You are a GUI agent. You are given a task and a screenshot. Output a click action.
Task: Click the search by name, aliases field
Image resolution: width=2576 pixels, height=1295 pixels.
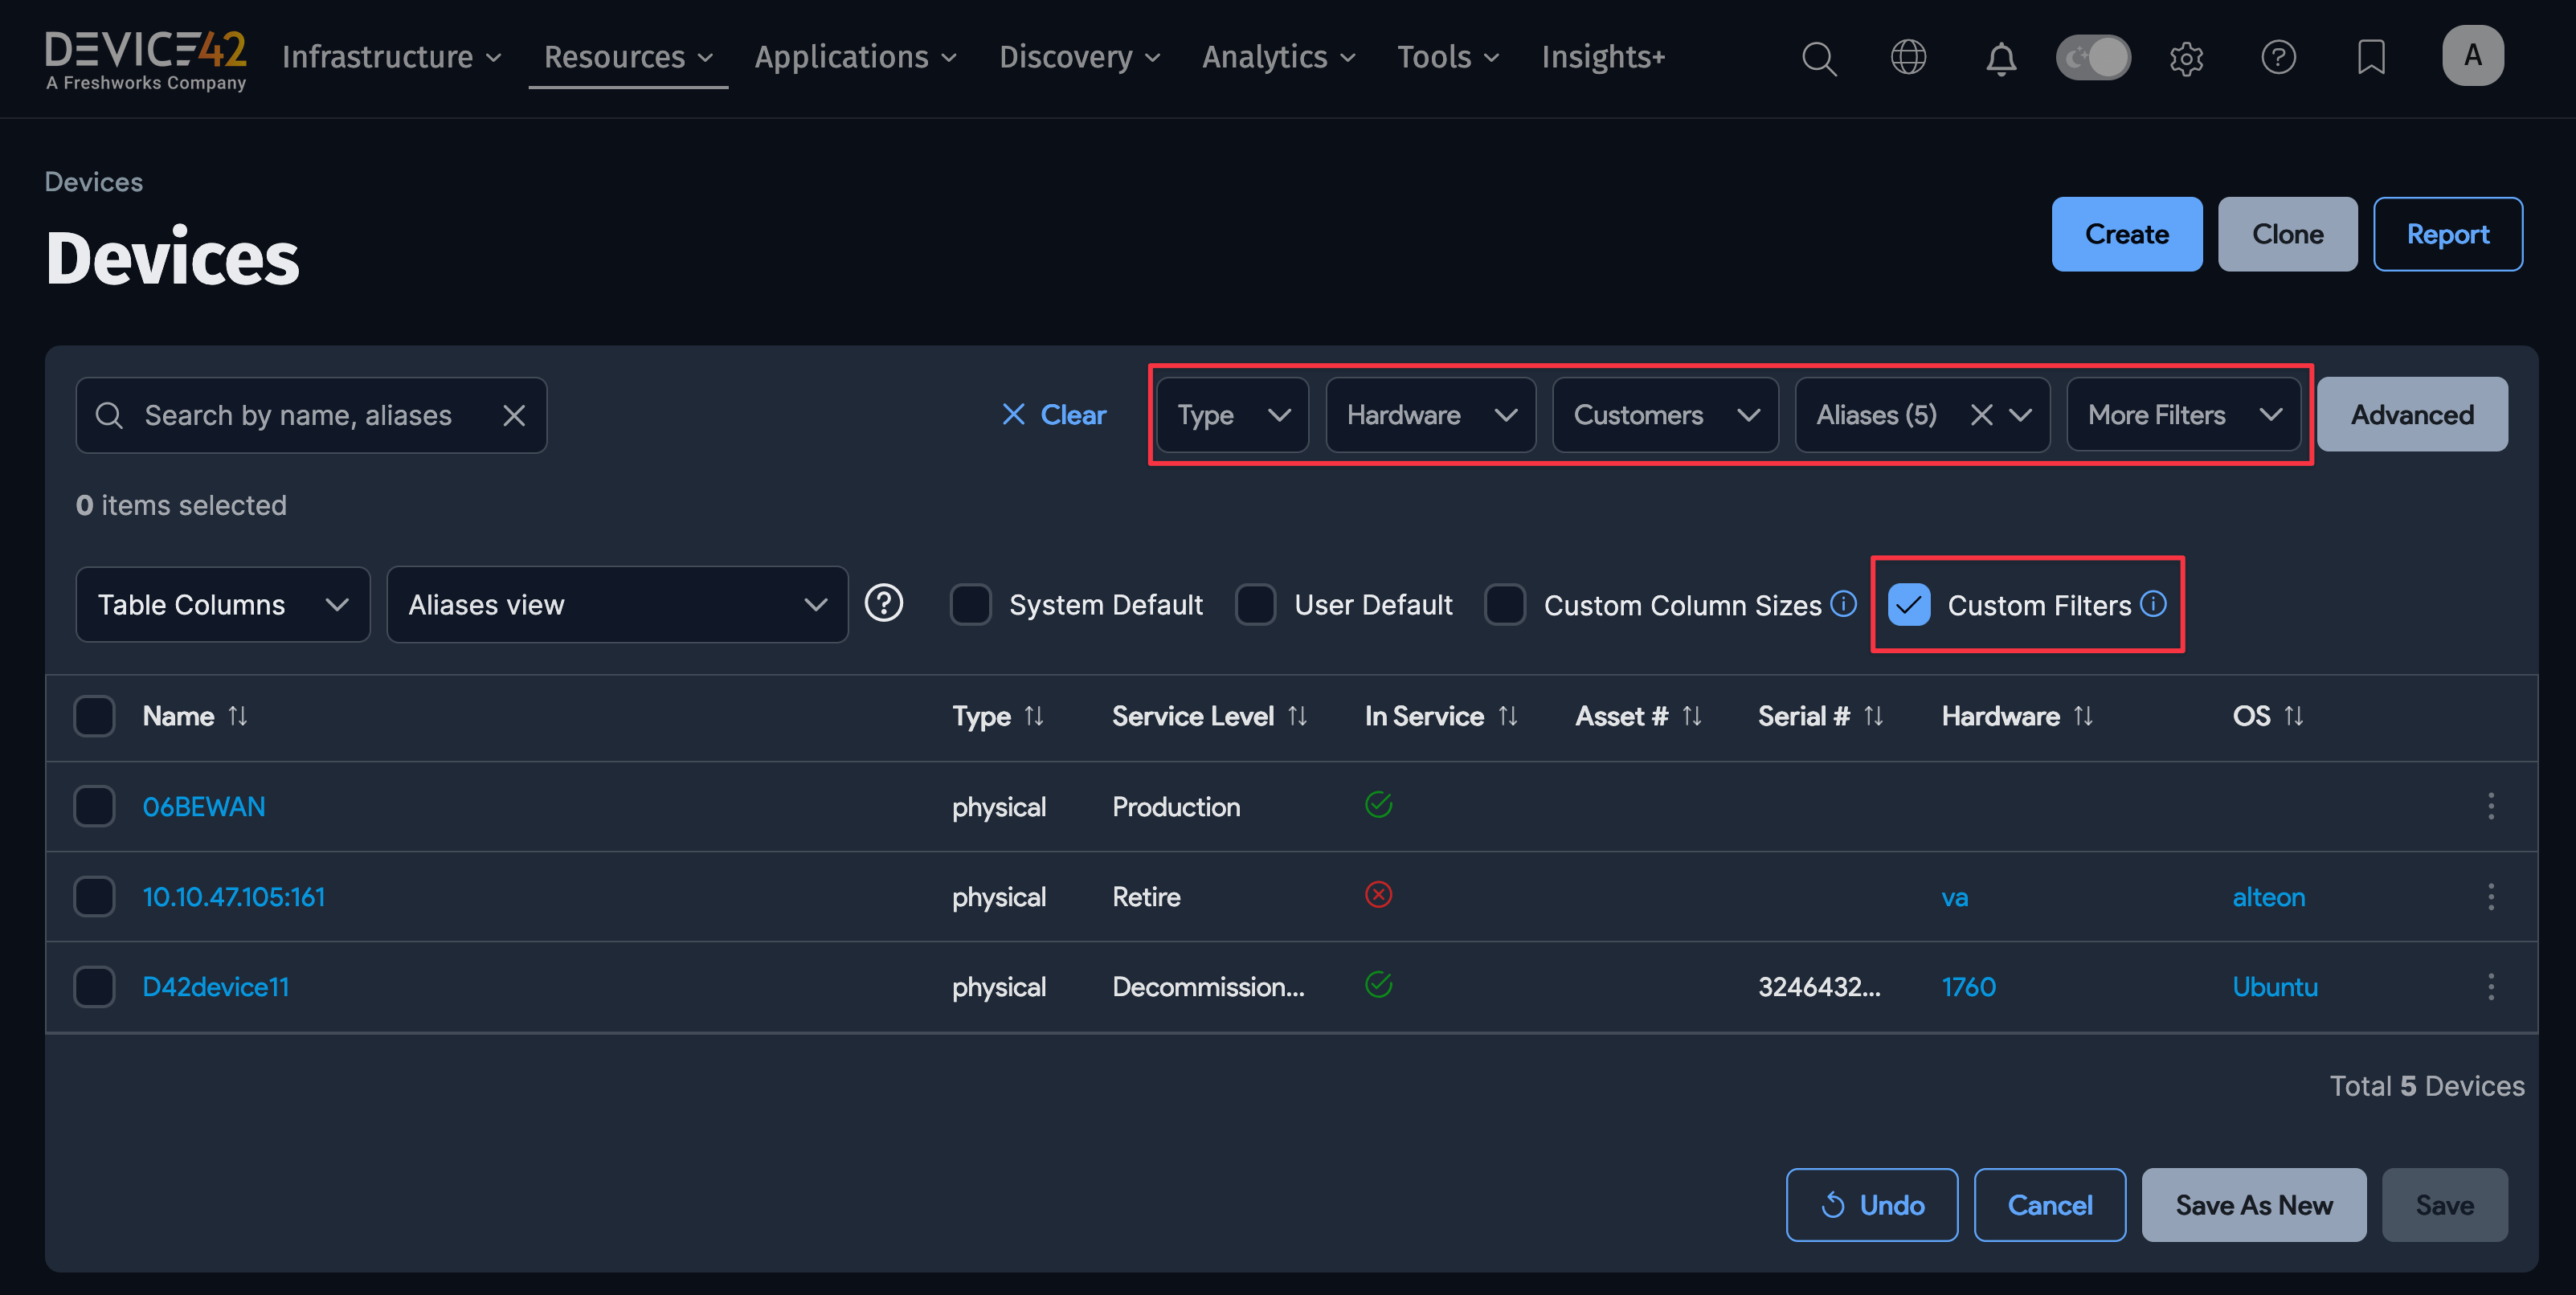point(298,415)
